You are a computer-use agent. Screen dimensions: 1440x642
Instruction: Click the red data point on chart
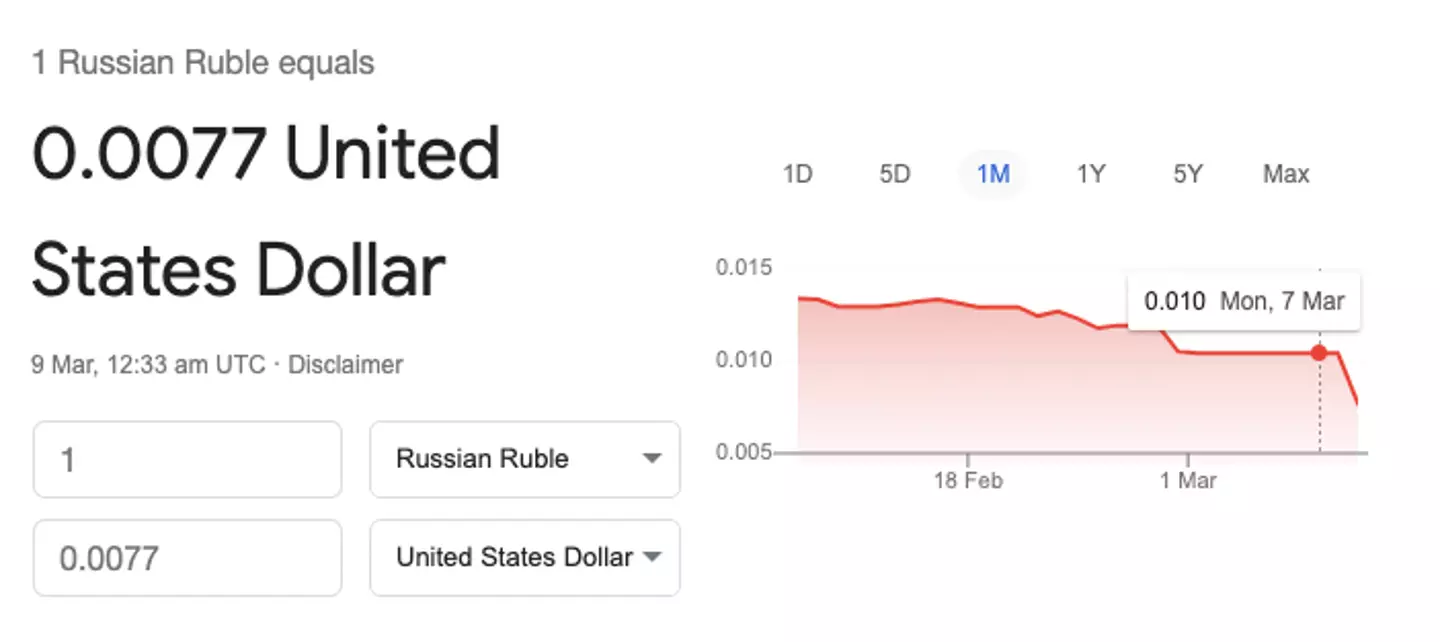1319,352
